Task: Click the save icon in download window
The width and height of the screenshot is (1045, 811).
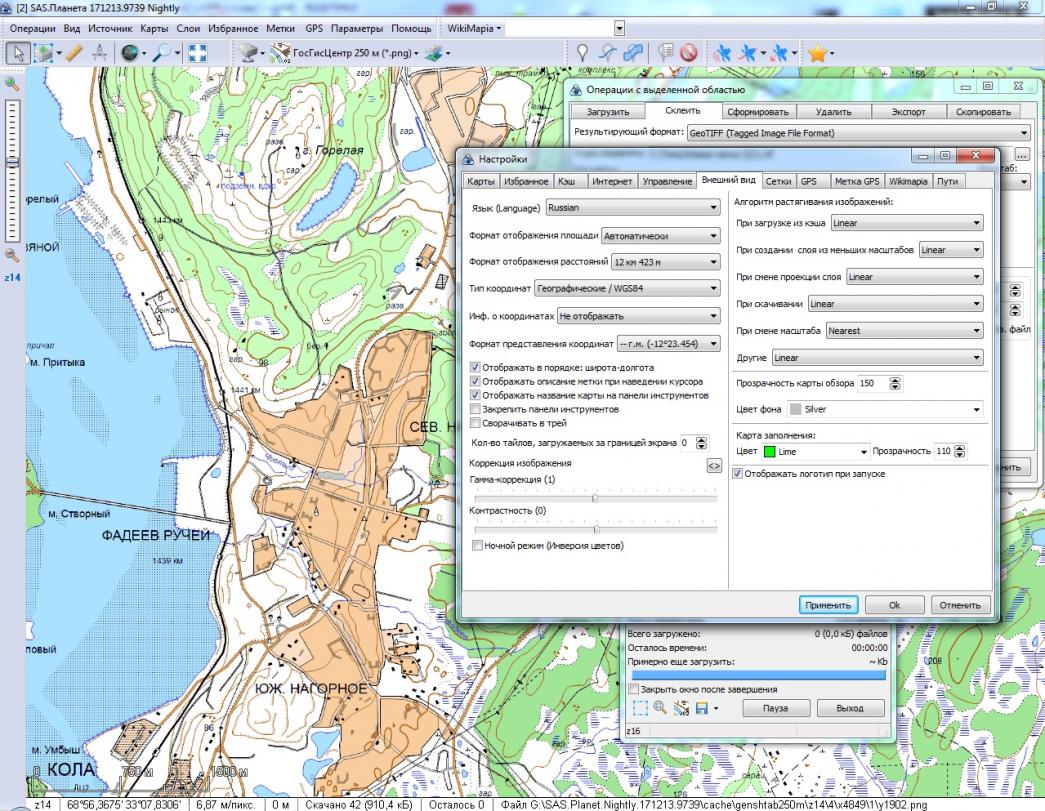Action: 703,708
